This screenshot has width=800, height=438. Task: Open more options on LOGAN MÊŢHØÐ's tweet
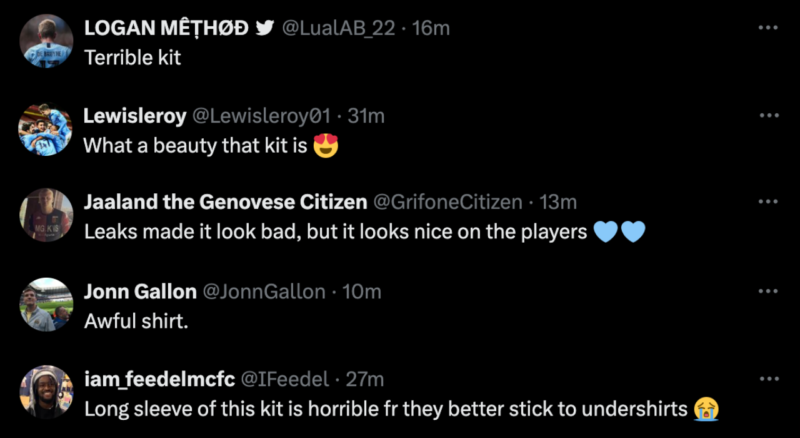pyautogui.click(x=767, y=26)
